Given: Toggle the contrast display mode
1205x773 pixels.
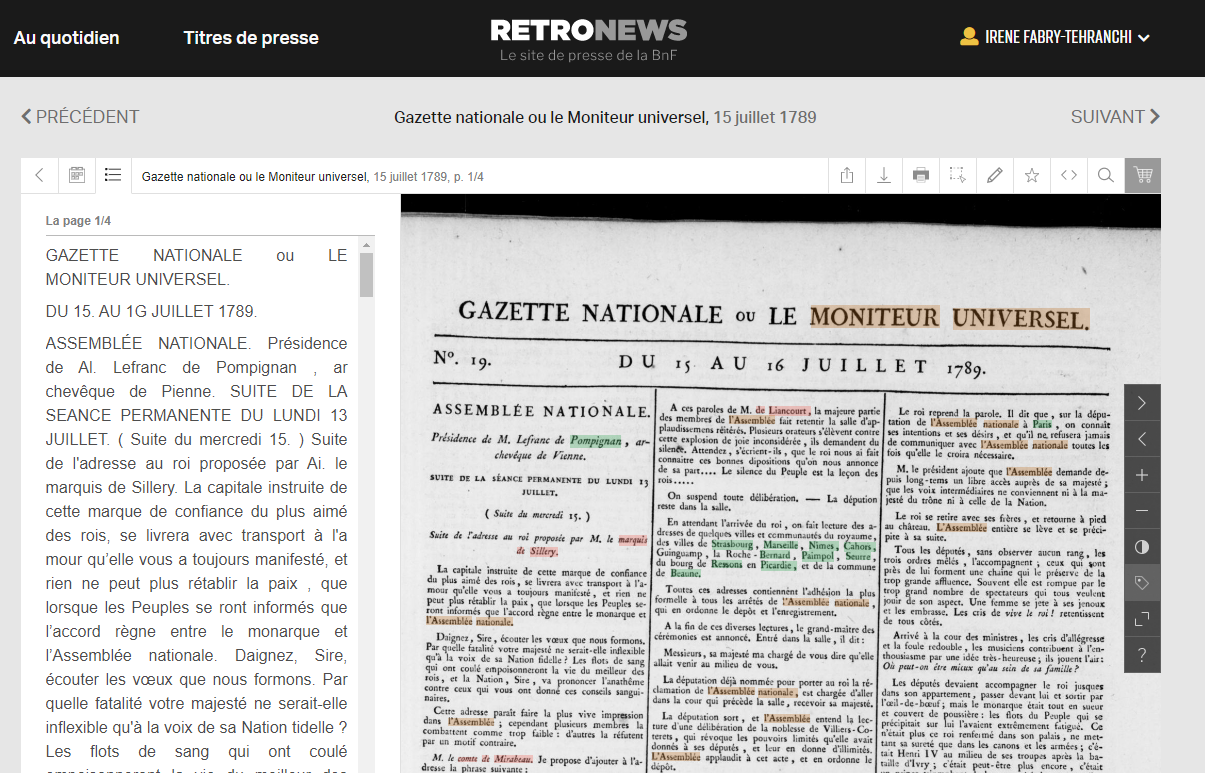Looking at the screenshot, I should pos(1142,547).
